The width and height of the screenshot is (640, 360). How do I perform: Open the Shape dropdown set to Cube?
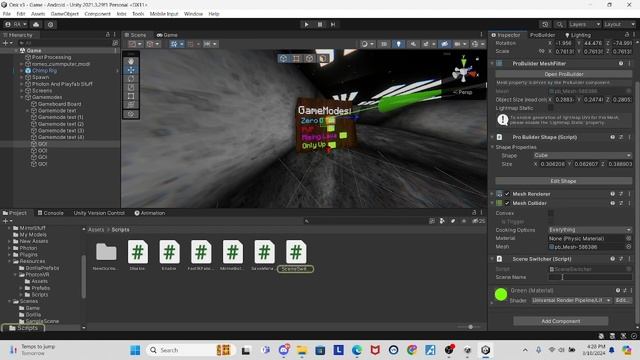click(x=582, y=156)
